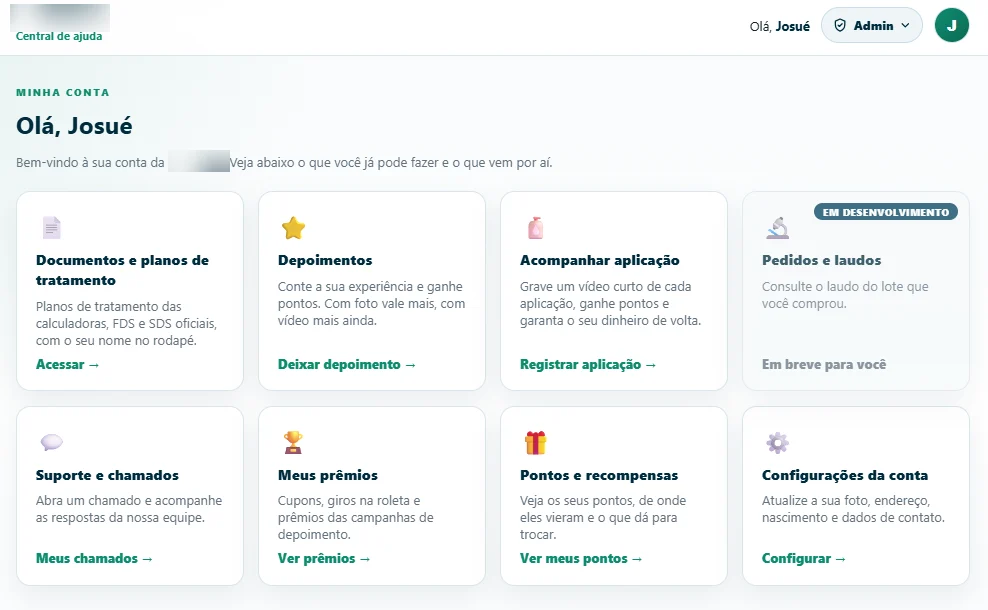Click the EM DESENVOLVIMENTO badge
Image resolution: width=988 pixels, height=610 pixels.
point(885,212)
